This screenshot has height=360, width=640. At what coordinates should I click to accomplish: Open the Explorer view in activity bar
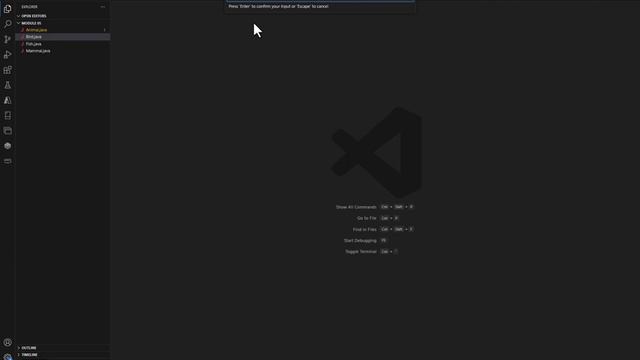(x=7, y=9)
